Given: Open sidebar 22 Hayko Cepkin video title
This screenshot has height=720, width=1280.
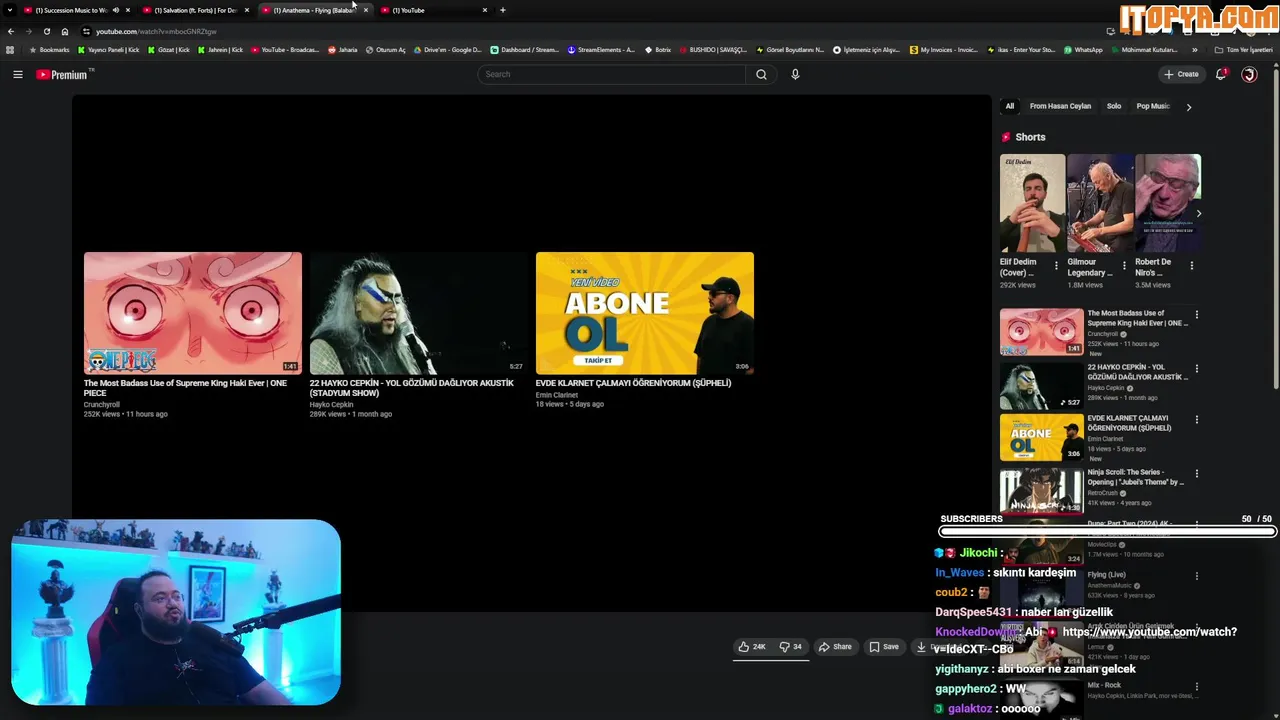Looking at the screenshot, I should point(1137,372).
